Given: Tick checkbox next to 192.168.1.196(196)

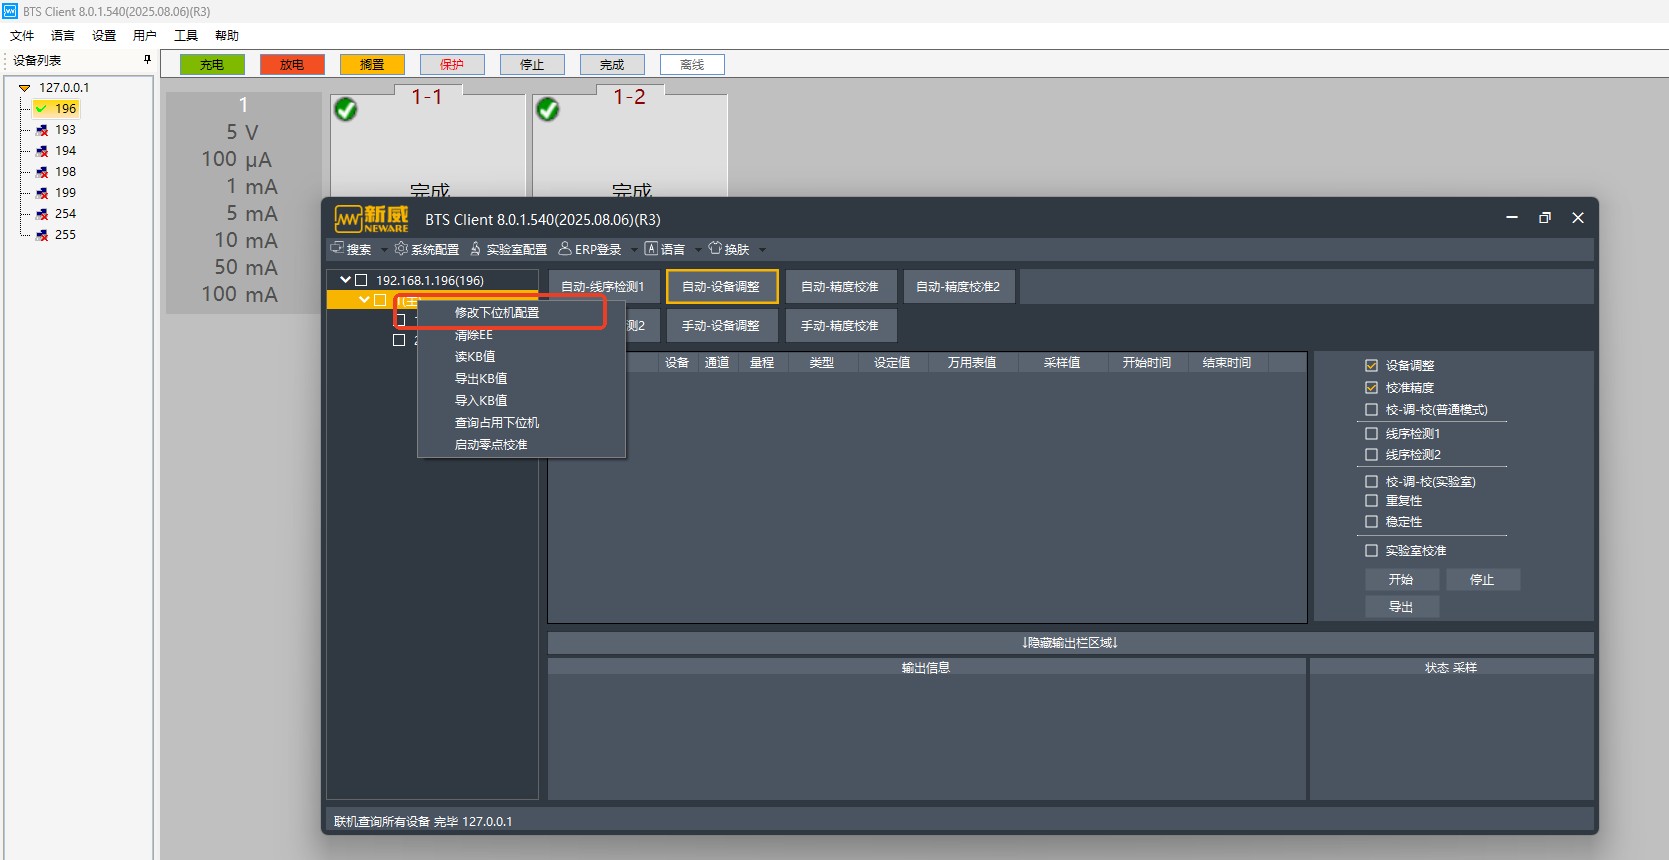Looking at the screenshot, I should tap(361, 280).
